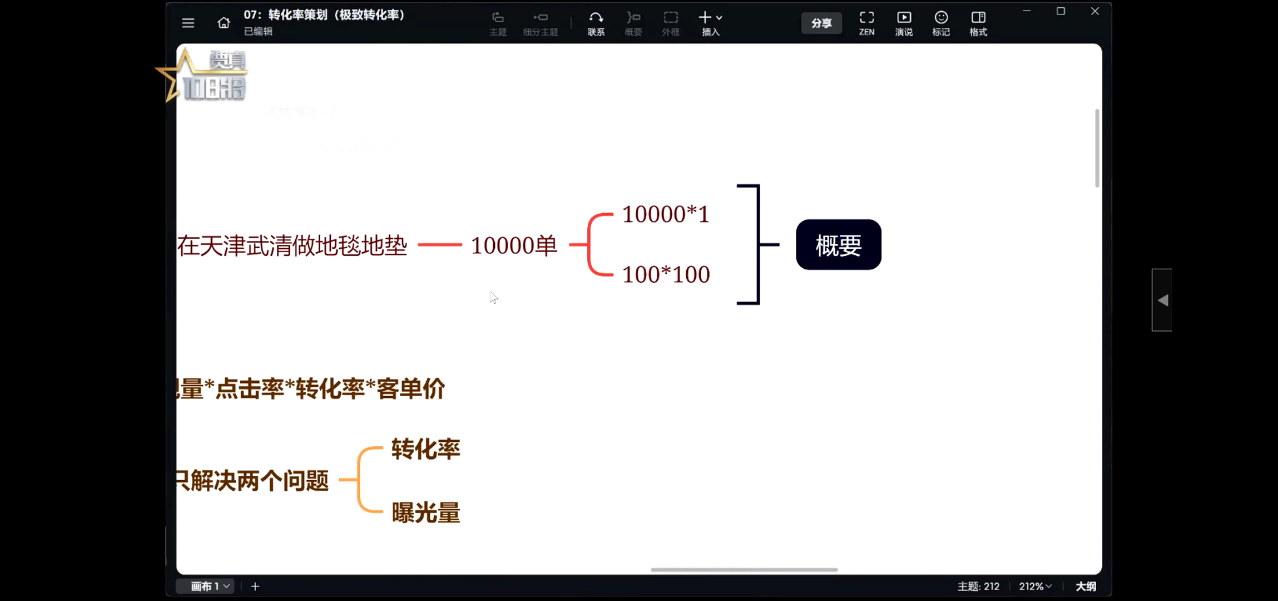The height and width of the screenshot is (601, 1278).
Task: Open the 插入 insert dropdown
Action: pyautogui.click(x=710, y=22)
